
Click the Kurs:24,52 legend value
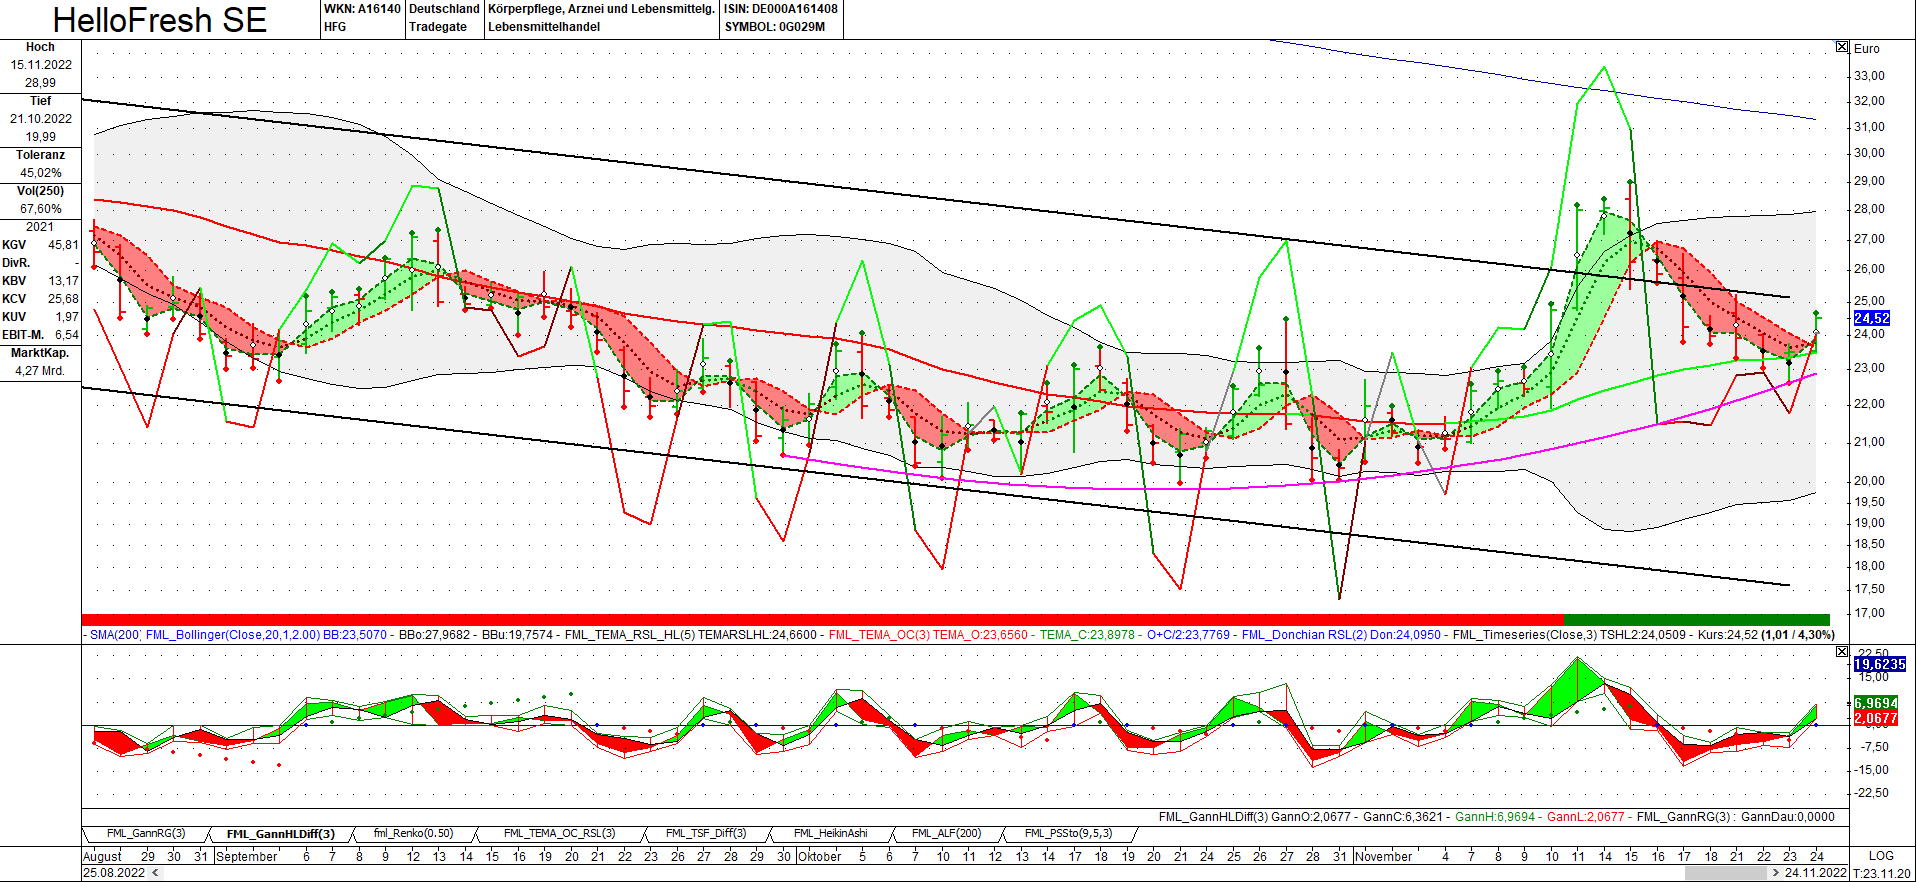pyautogui.click(x=1727, y=635)
